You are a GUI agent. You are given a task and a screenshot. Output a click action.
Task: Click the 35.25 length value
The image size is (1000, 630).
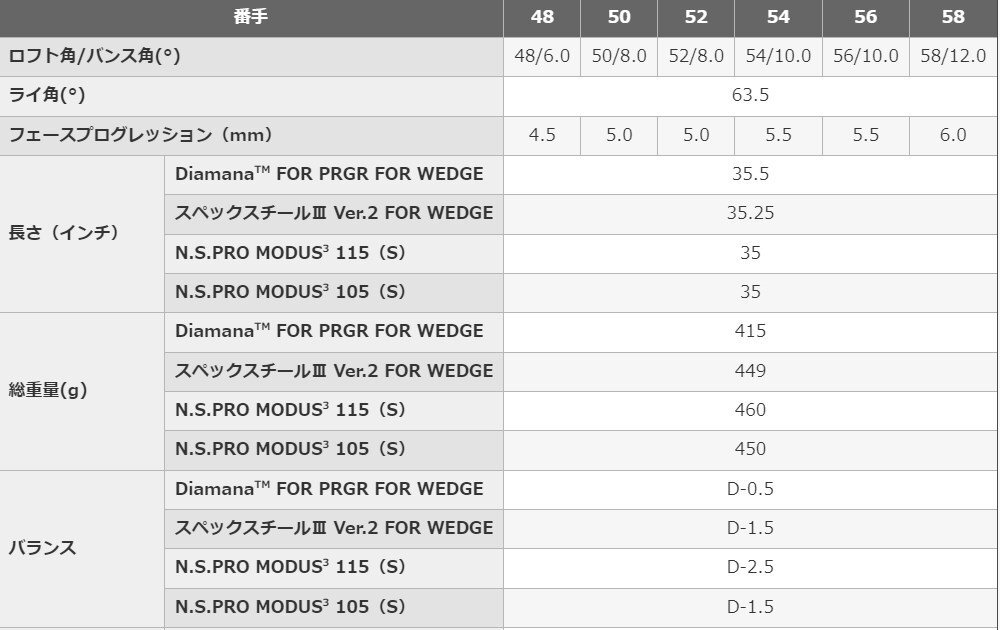point(750,214)
